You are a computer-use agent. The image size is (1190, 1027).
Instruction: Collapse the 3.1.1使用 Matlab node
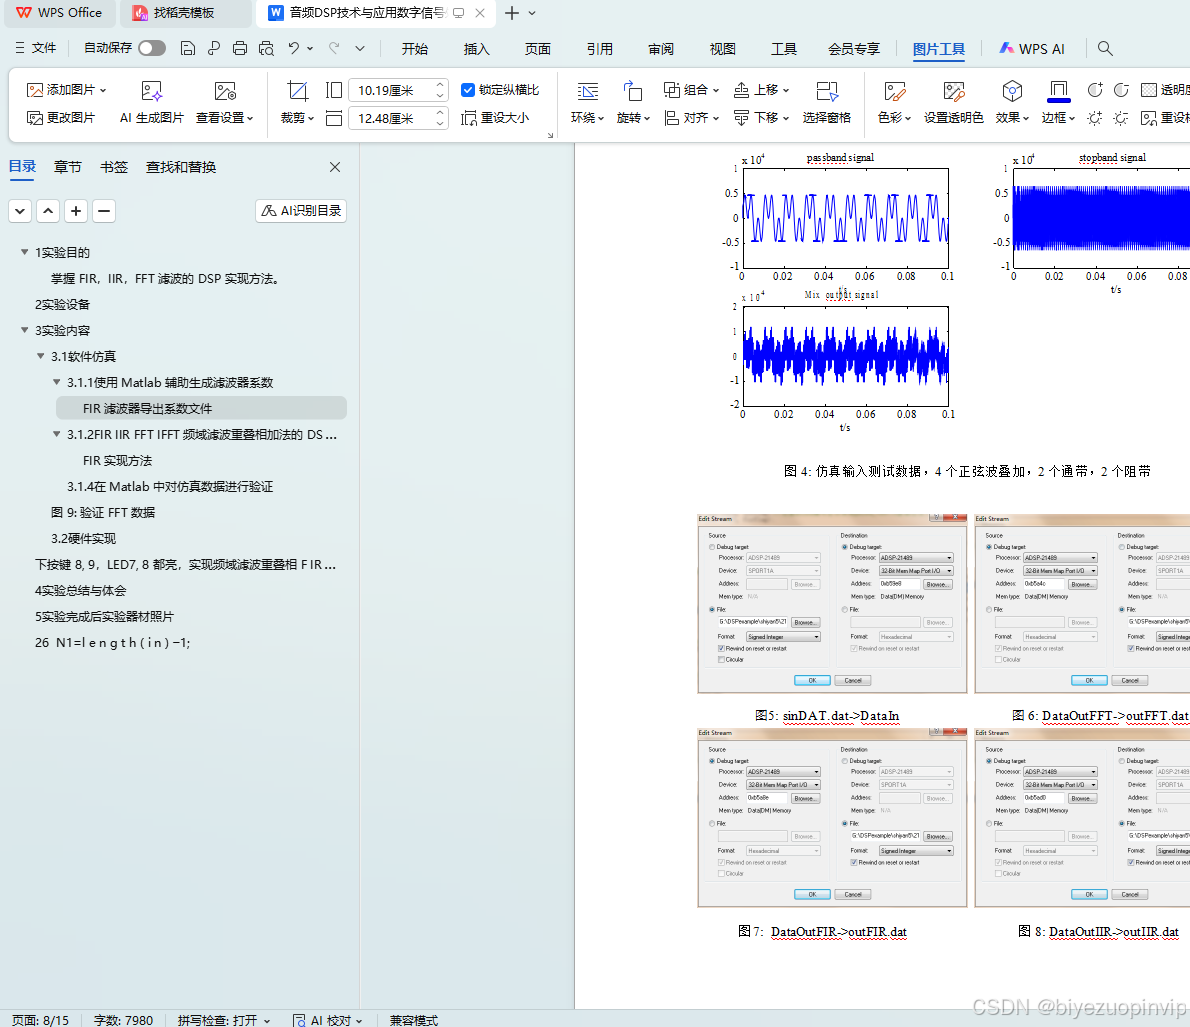click(x=56, y=382)
